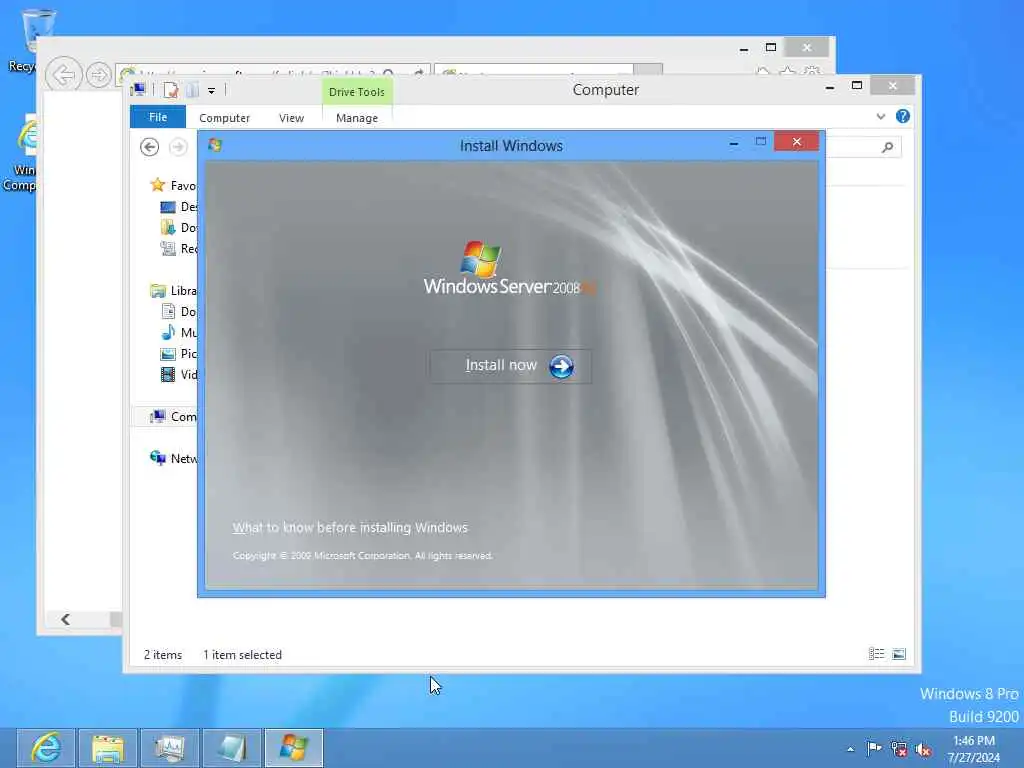Maximize the Computer window
Image resolution: width=1024 pixels, height=768 pixels.
pos(857,86)
